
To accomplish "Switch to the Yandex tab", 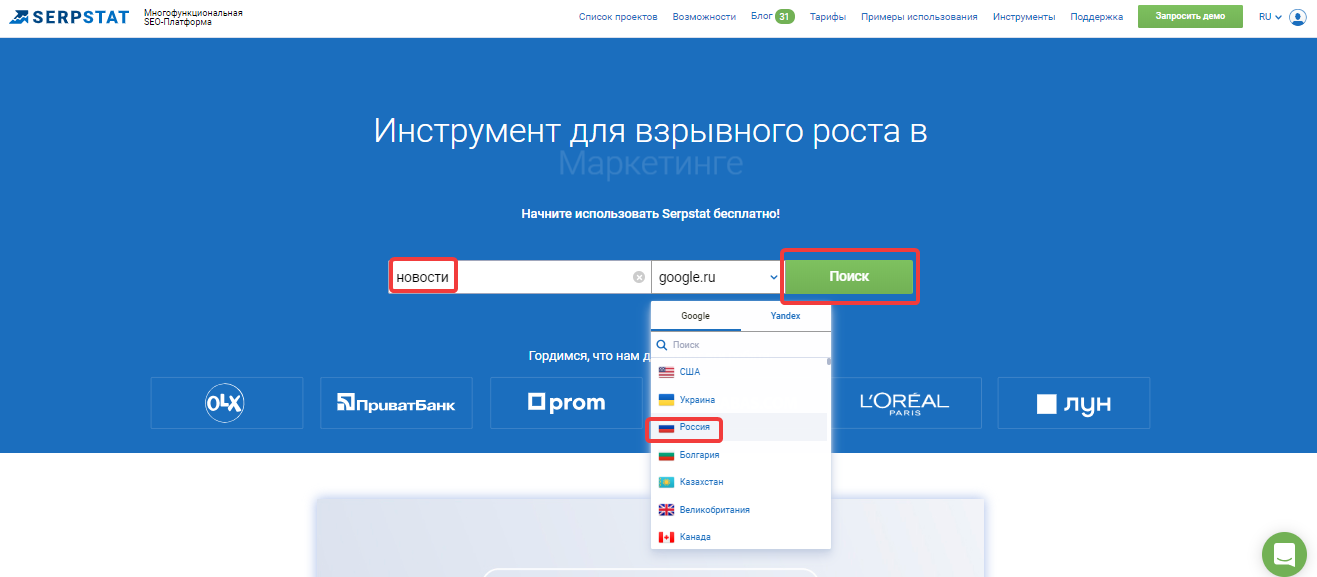I will click(785, 316).
